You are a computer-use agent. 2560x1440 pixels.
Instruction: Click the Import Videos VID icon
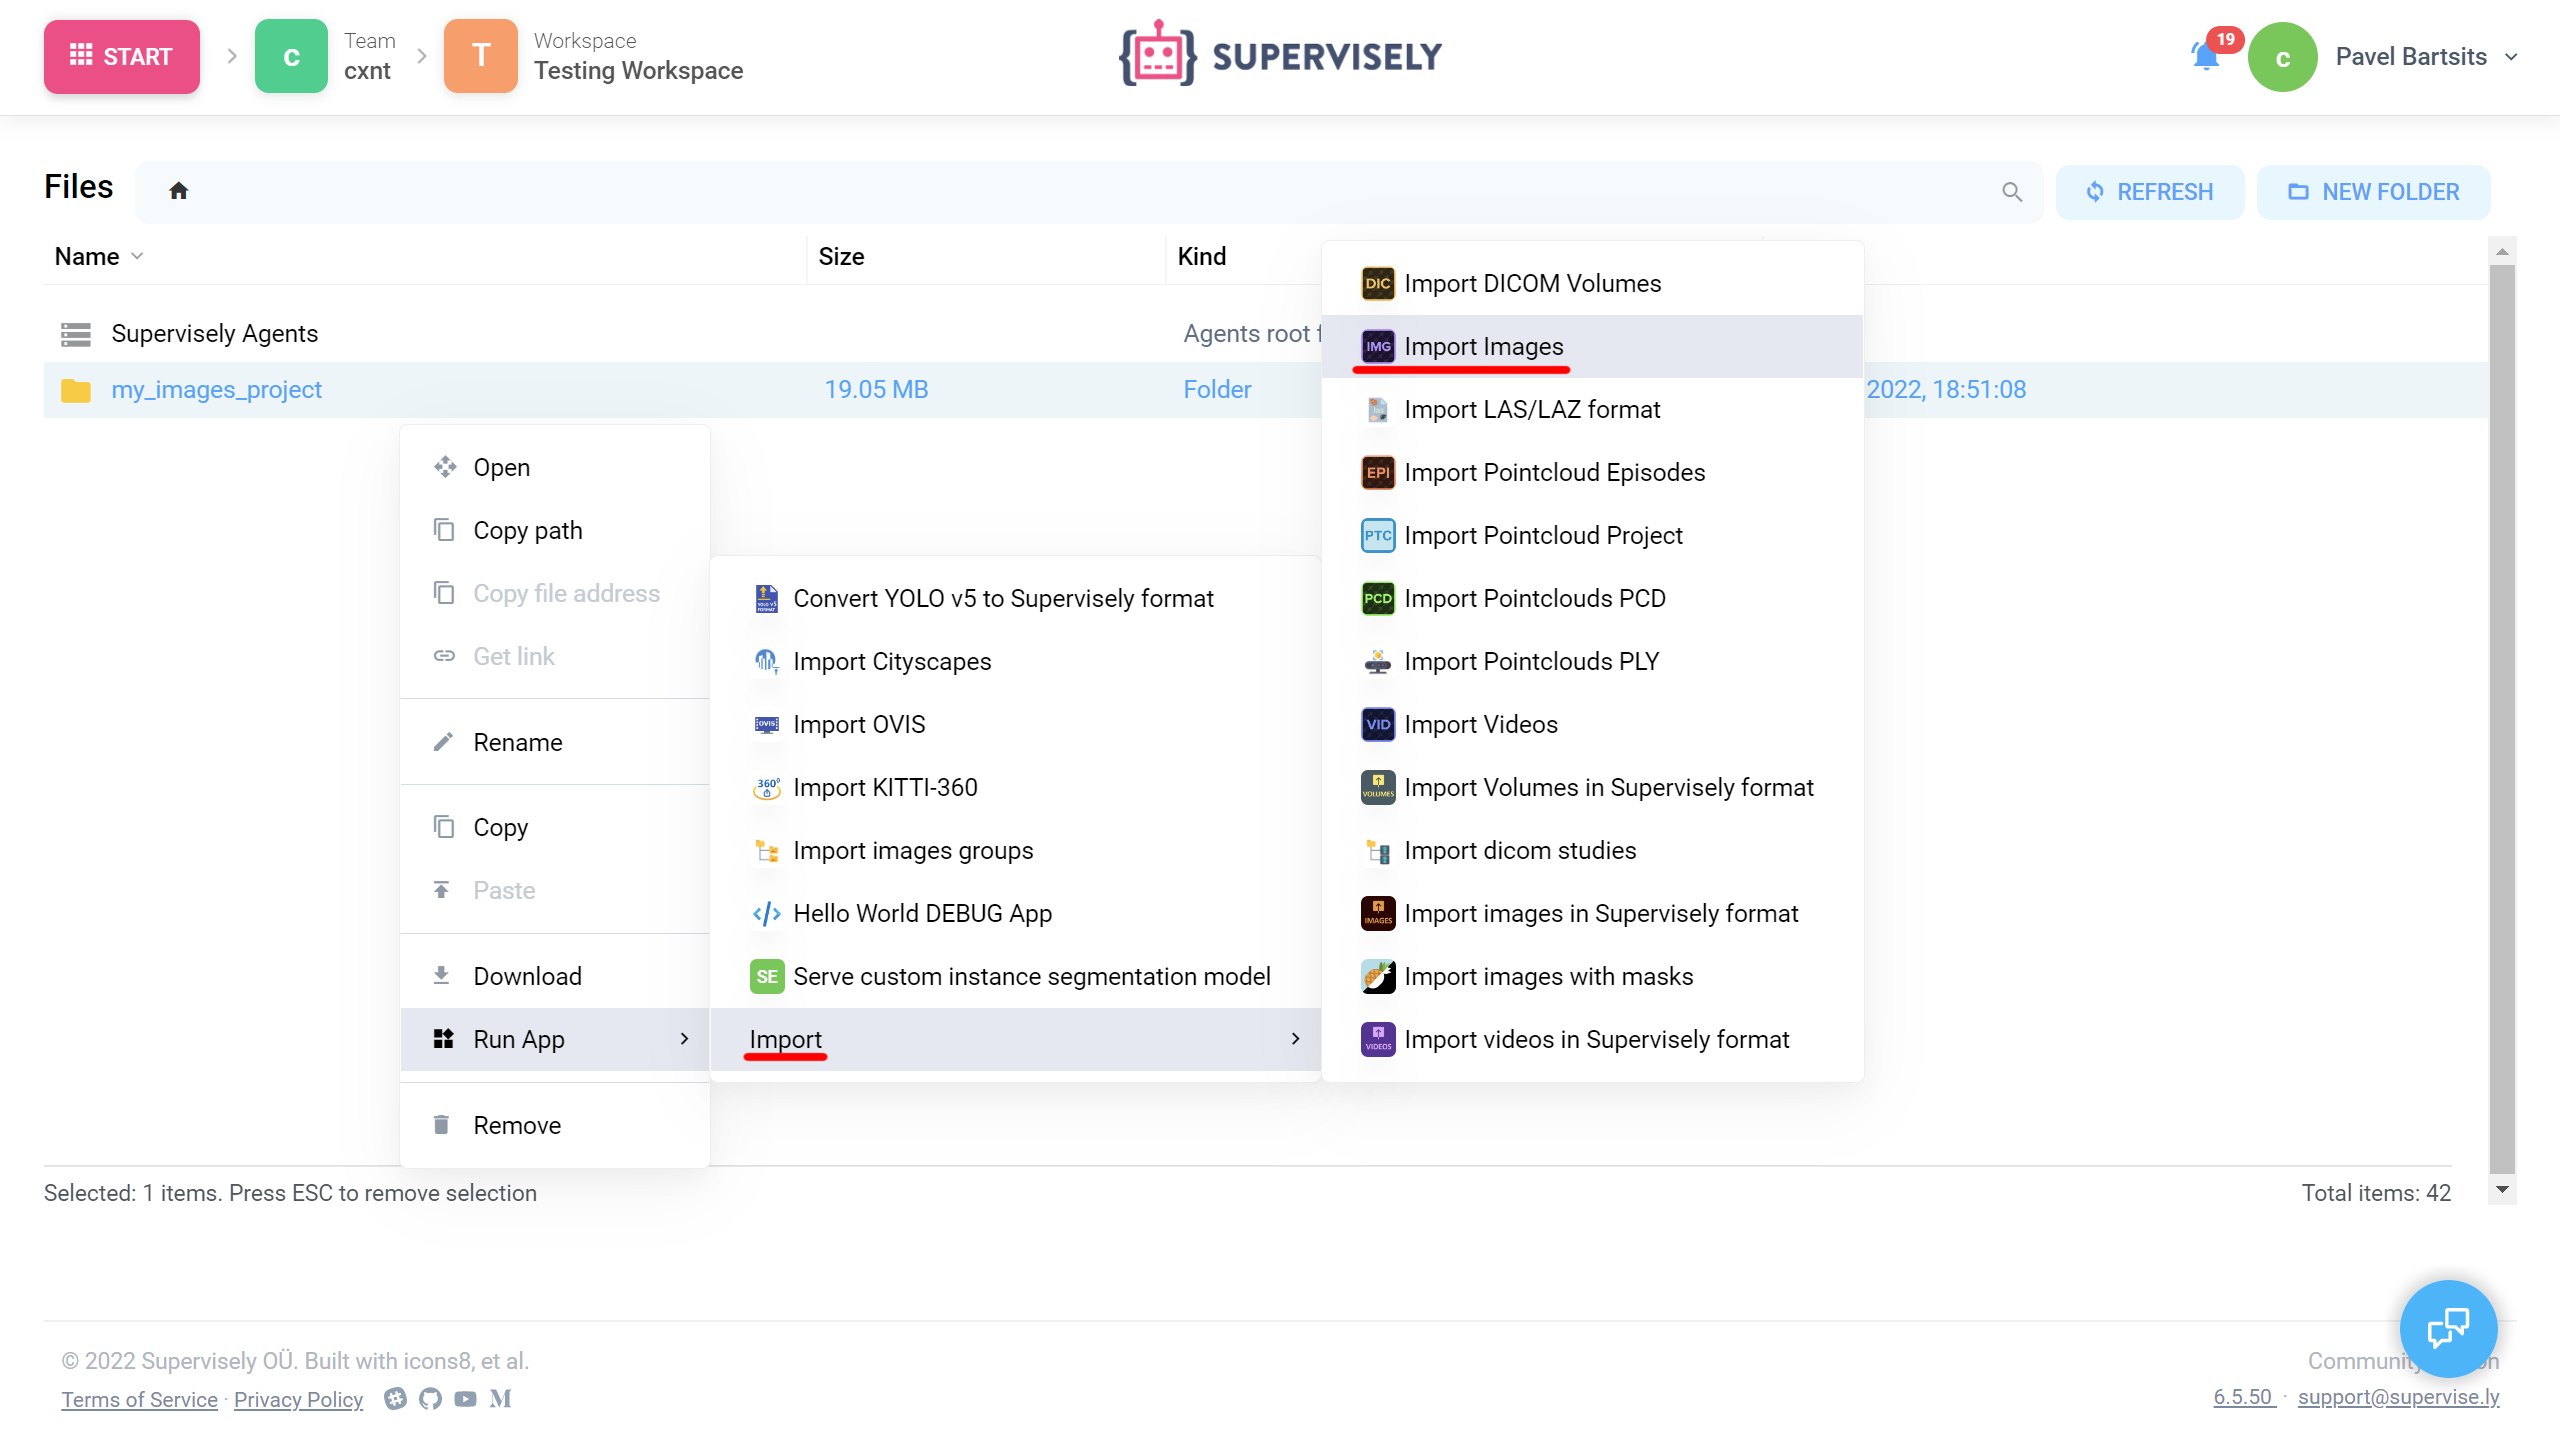click(1377, 725)
